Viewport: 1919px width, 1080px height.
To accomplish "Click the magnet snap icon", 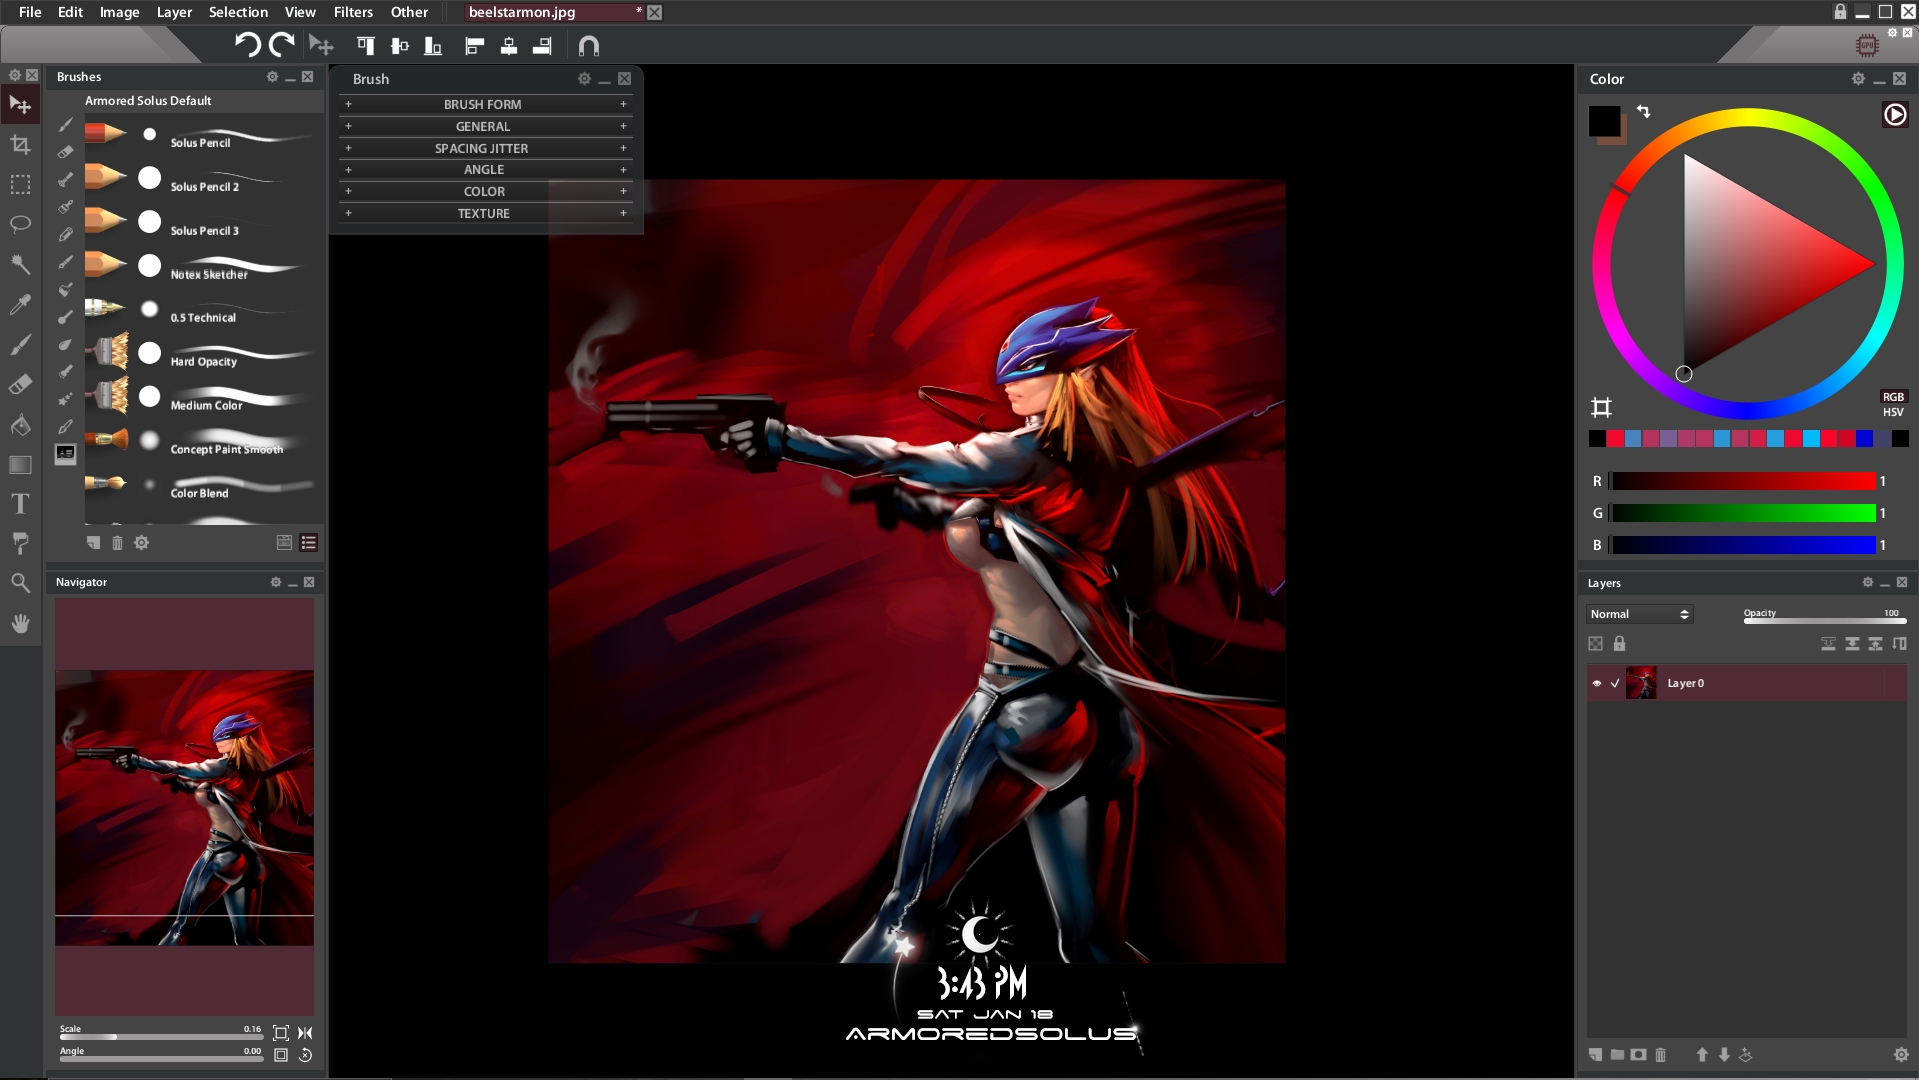I will (x=589, y=46).
